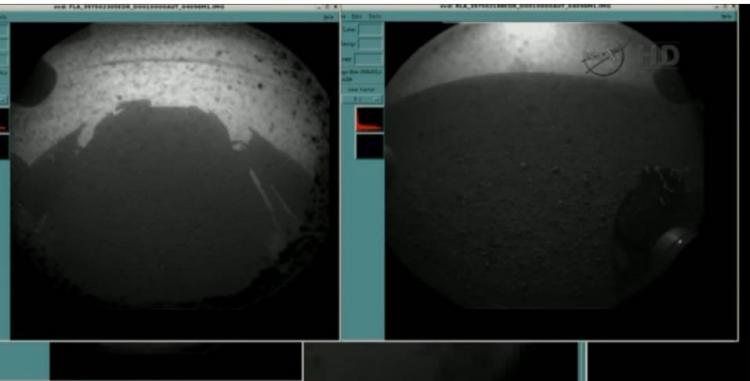The width and height of the screenshot is (750, 381).
Task: Click the button below the Image Size text
Action: pyautogui.click(x=361, y=89)
